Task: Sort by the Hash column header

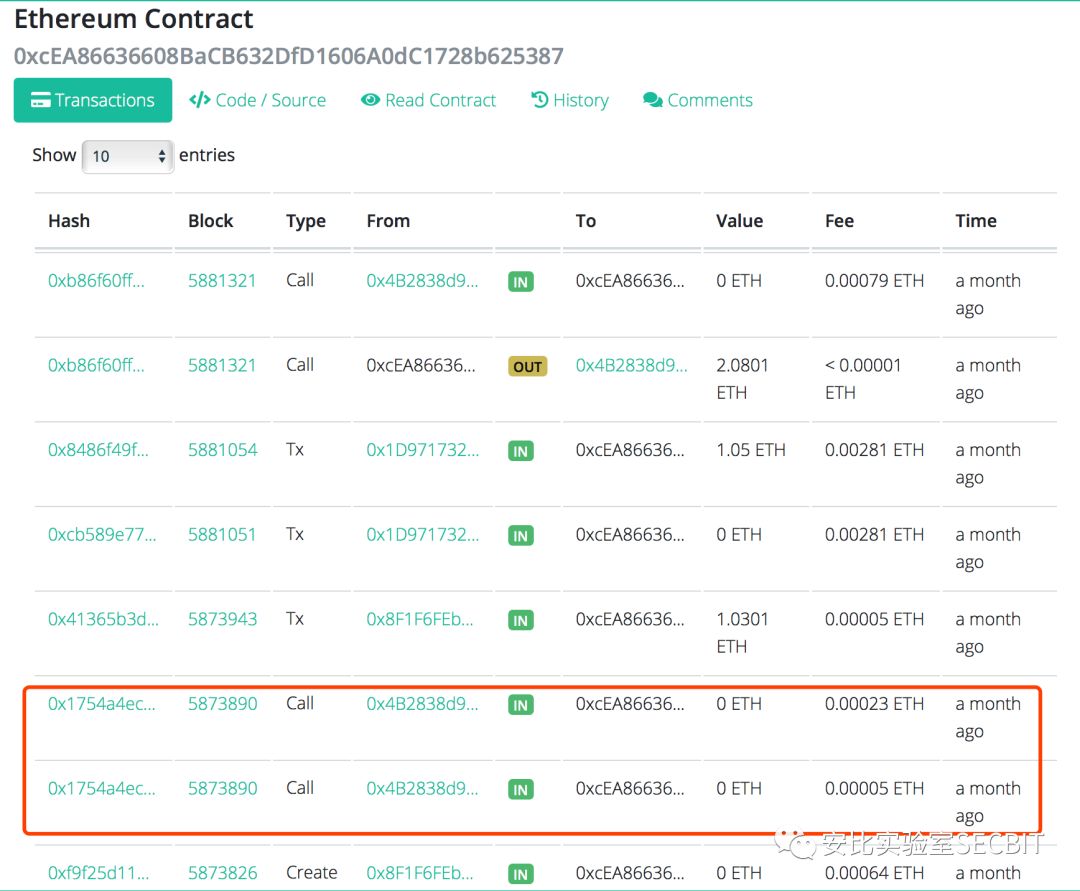Action: (x=69, y=221)
